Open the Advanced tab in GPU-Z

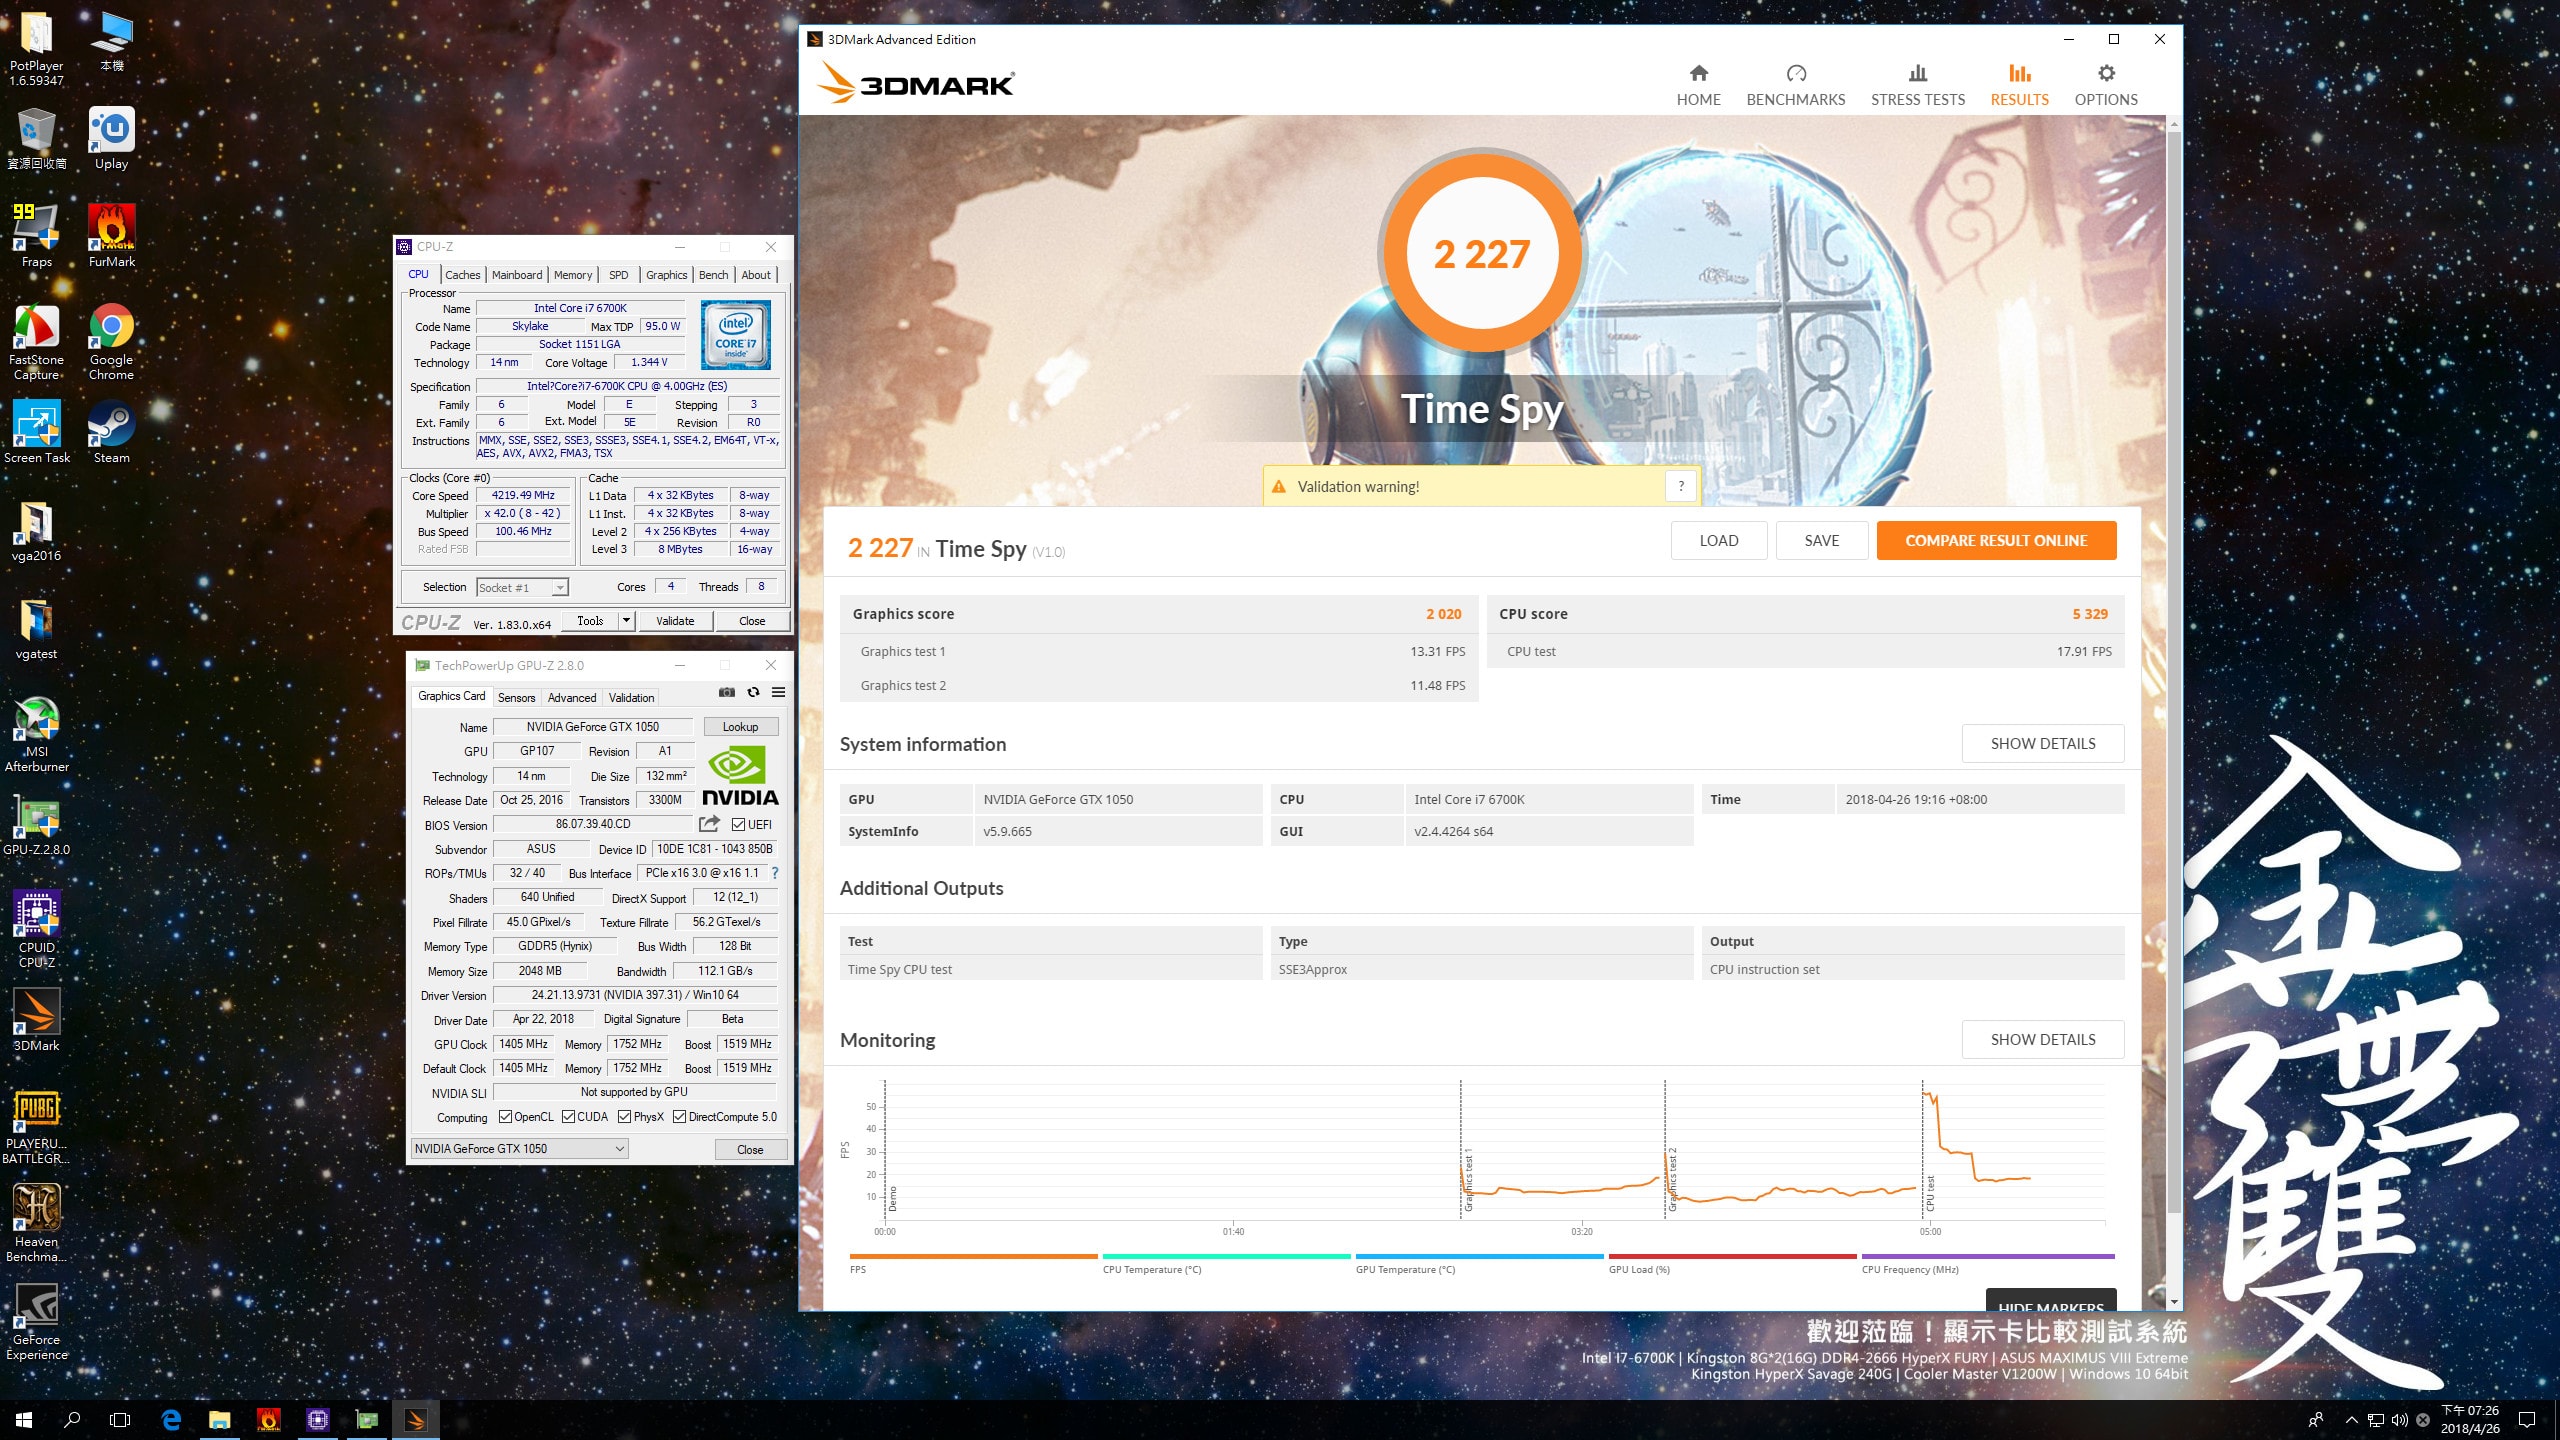click(572, 698)
